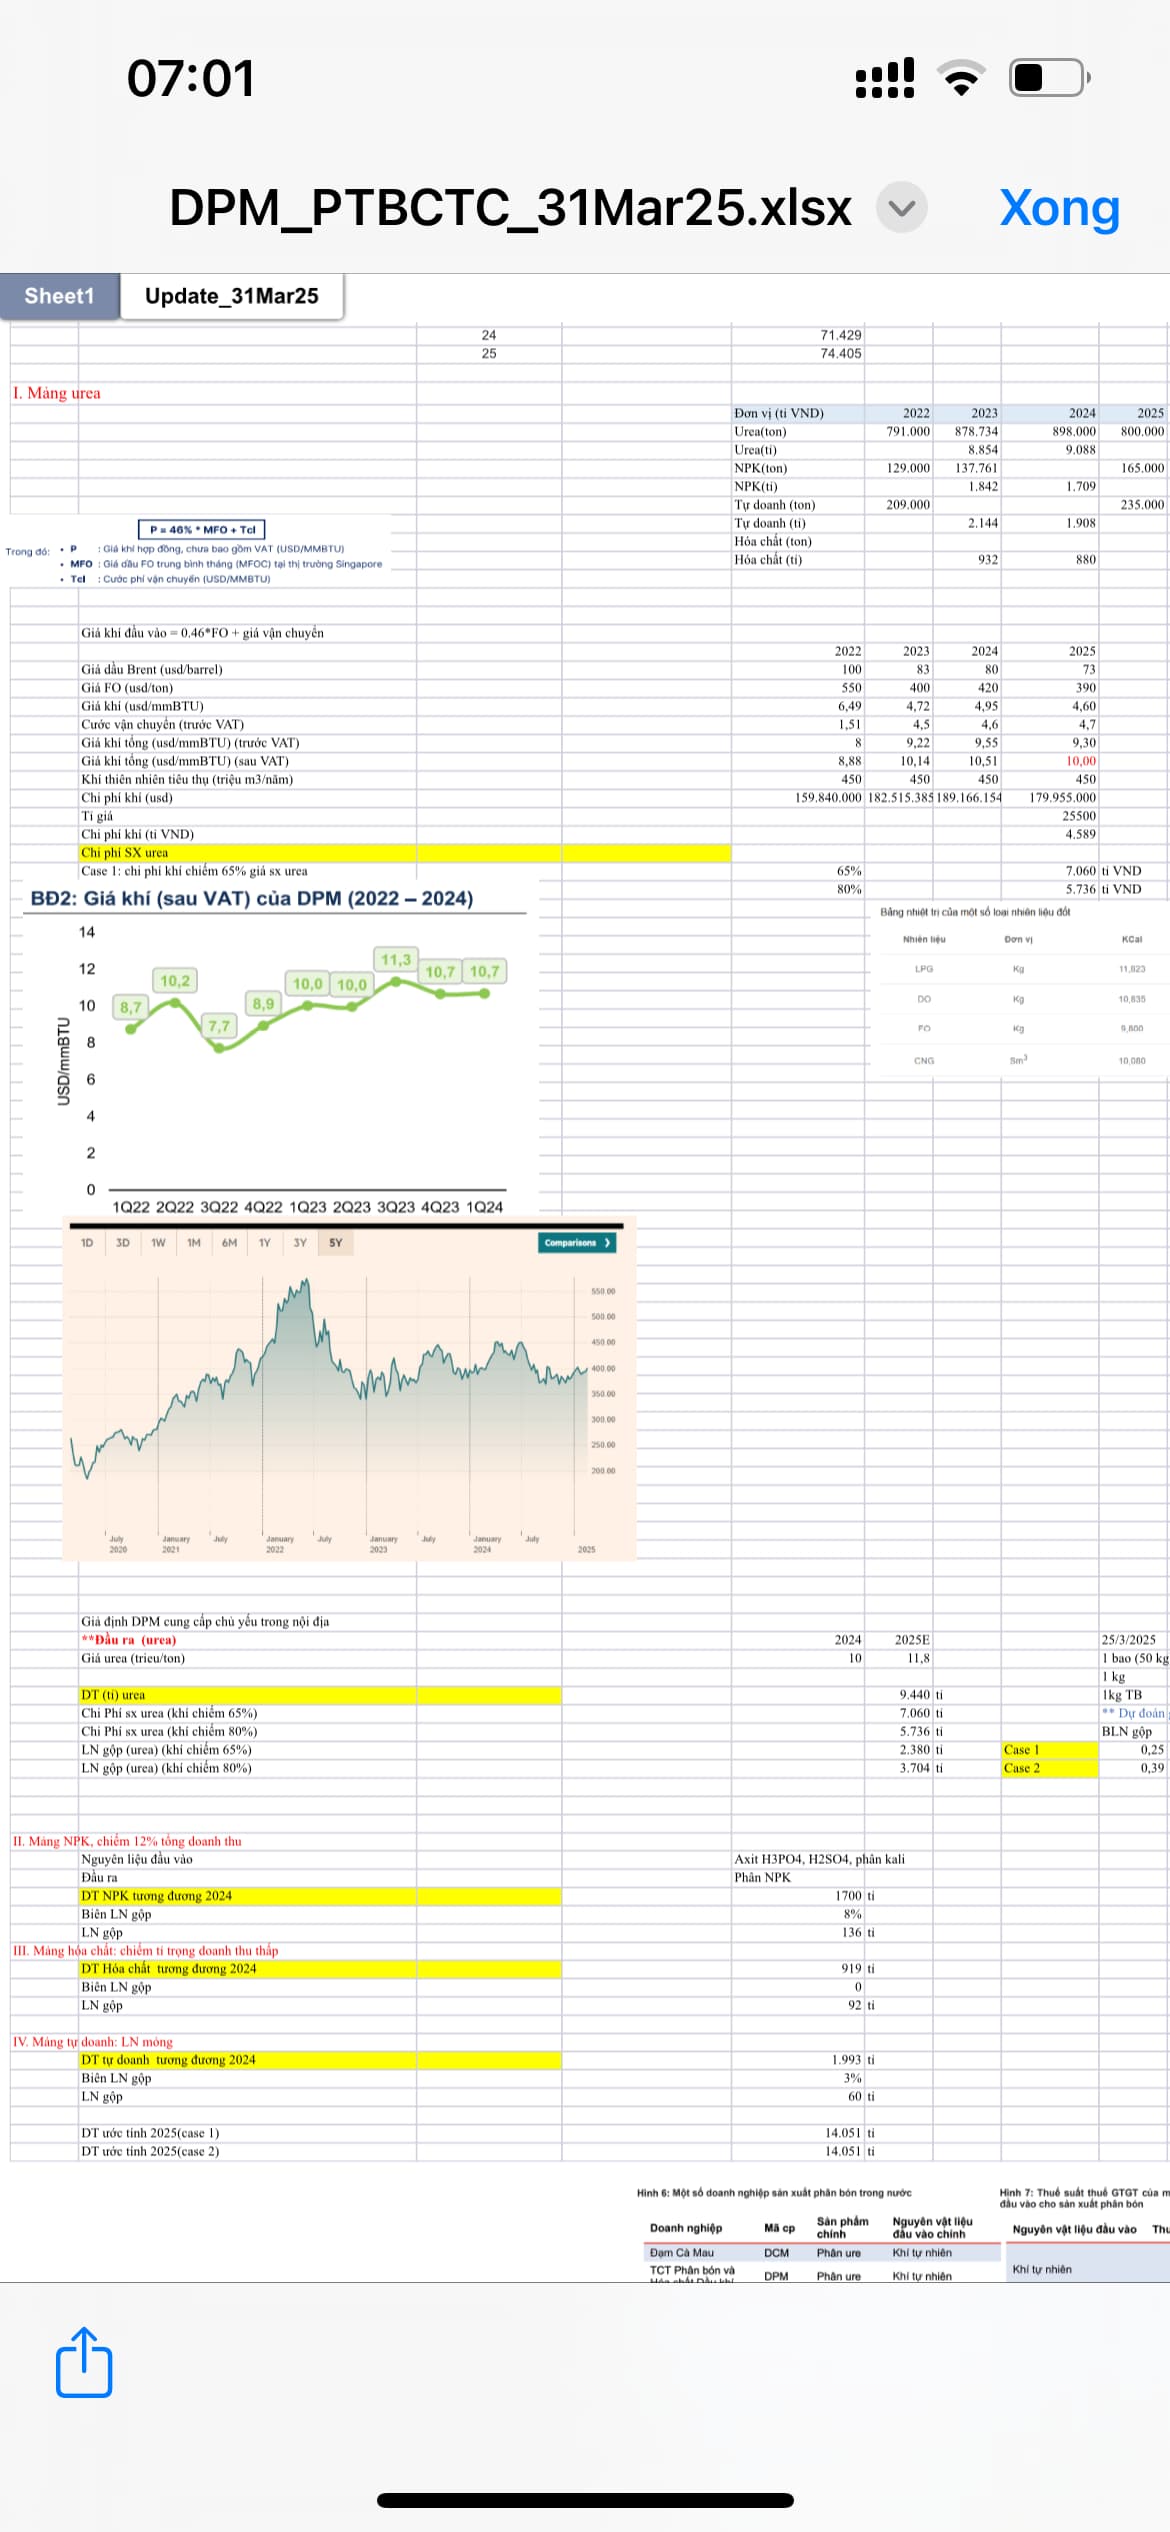Select the 1W range in price chart
The image size is (1170, 2532).
(158, 1243)
